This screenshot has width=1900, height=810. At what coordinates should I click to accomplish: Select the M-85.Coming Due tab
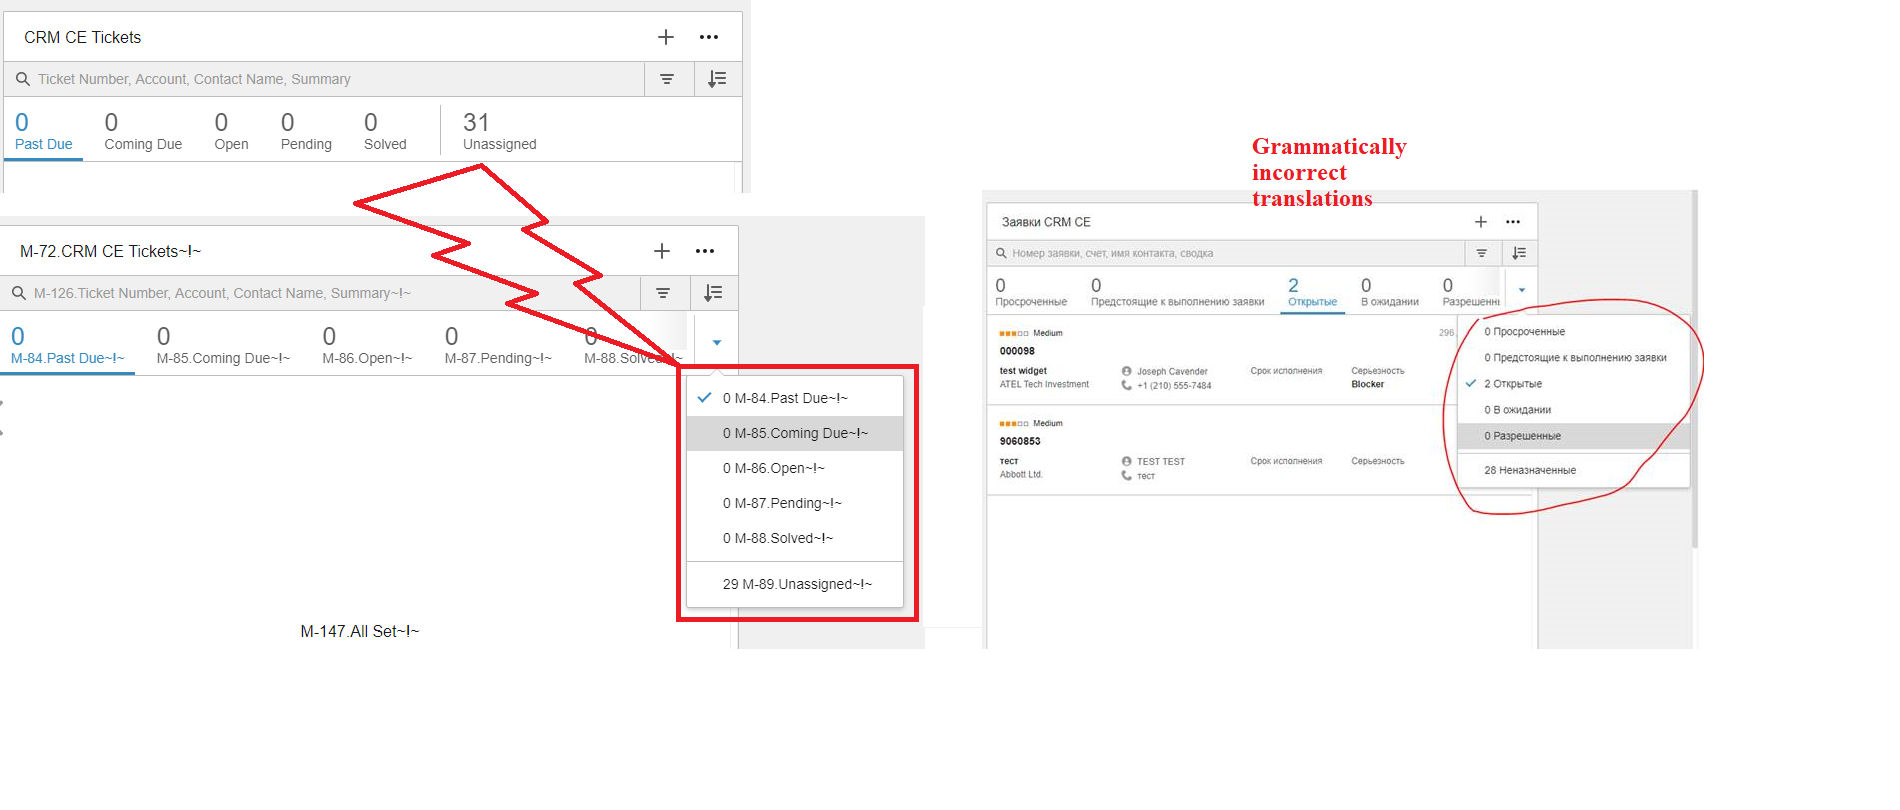click(223, 347)
